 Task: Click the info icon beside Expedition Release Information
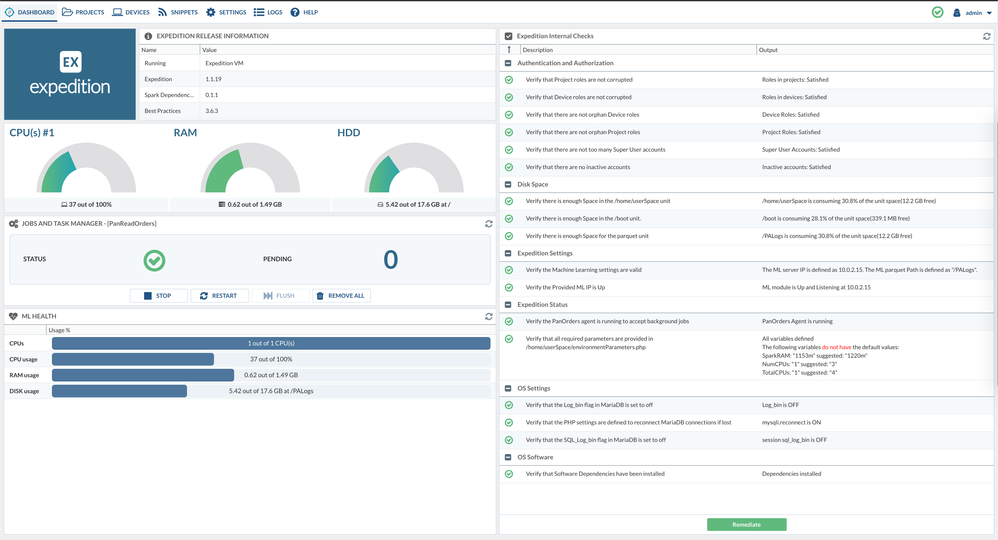tap(148, 36)
